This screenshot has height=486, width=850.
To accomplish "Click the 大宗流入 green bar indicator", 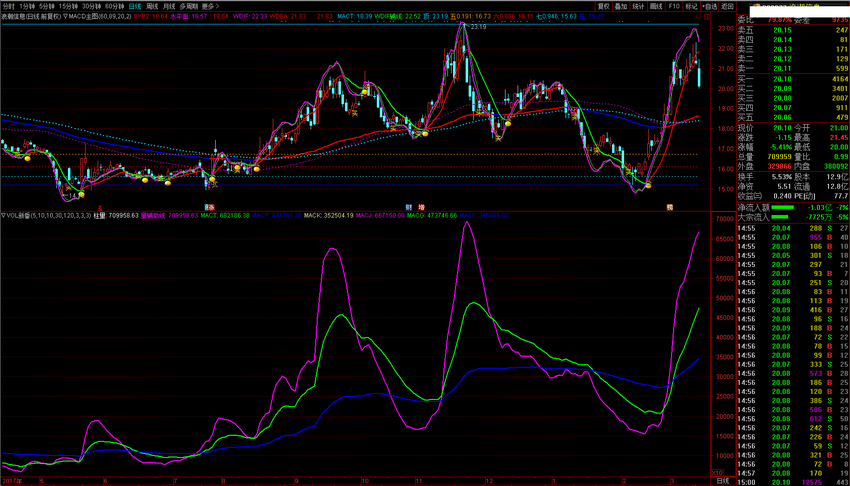I will [x=780, y=217].
